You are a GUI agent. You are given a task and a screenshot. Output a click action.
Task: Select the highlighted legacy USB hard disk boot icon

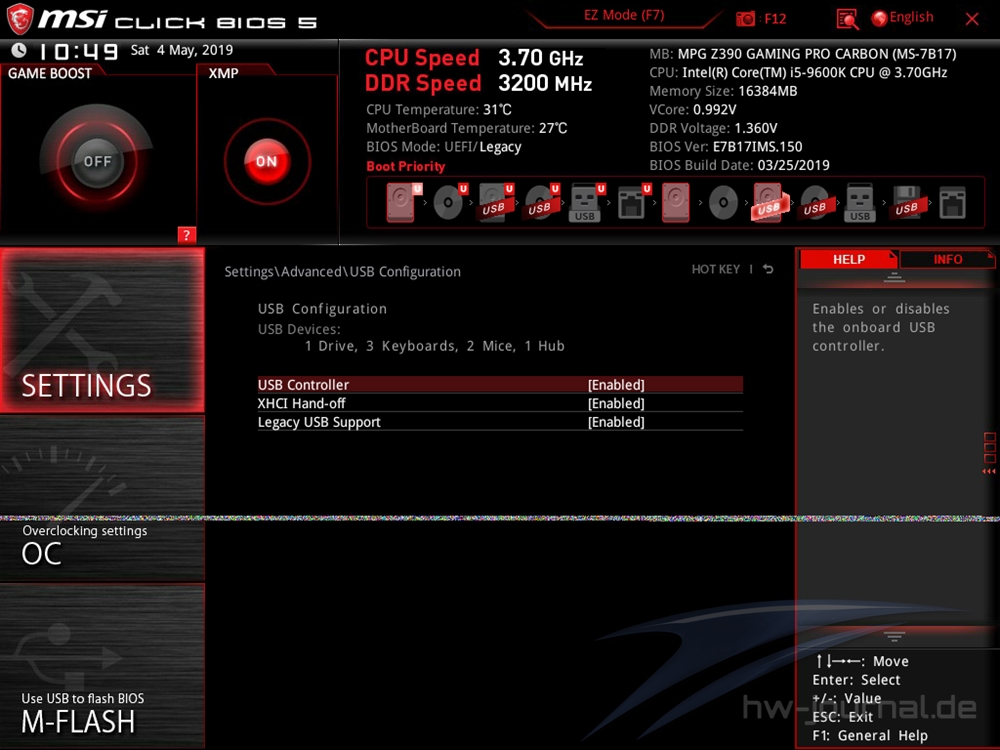point(770,202)
